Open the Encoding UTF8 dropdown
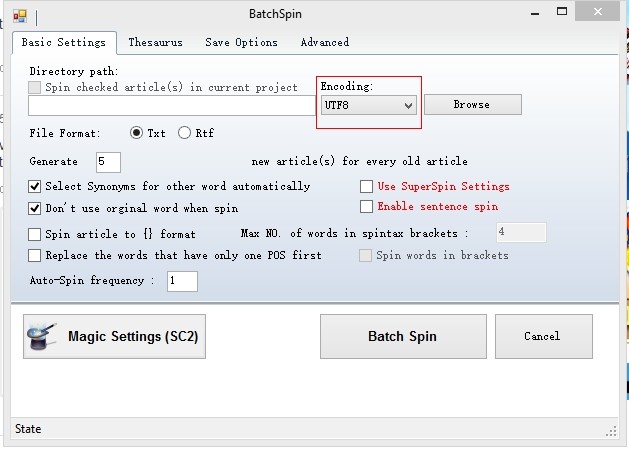Image resolution: width=629 pixels, height=451 pixels. (x=368, y=105)
